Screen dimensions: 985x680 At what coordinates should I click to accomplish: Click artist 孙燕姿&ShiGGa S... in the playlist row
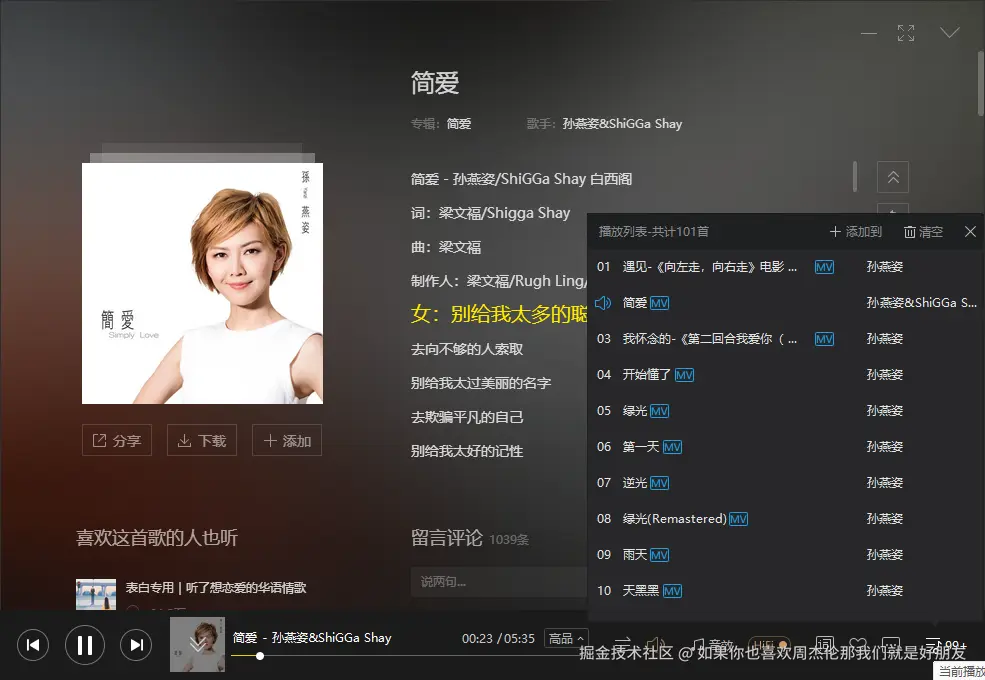[x=922, y=303]
